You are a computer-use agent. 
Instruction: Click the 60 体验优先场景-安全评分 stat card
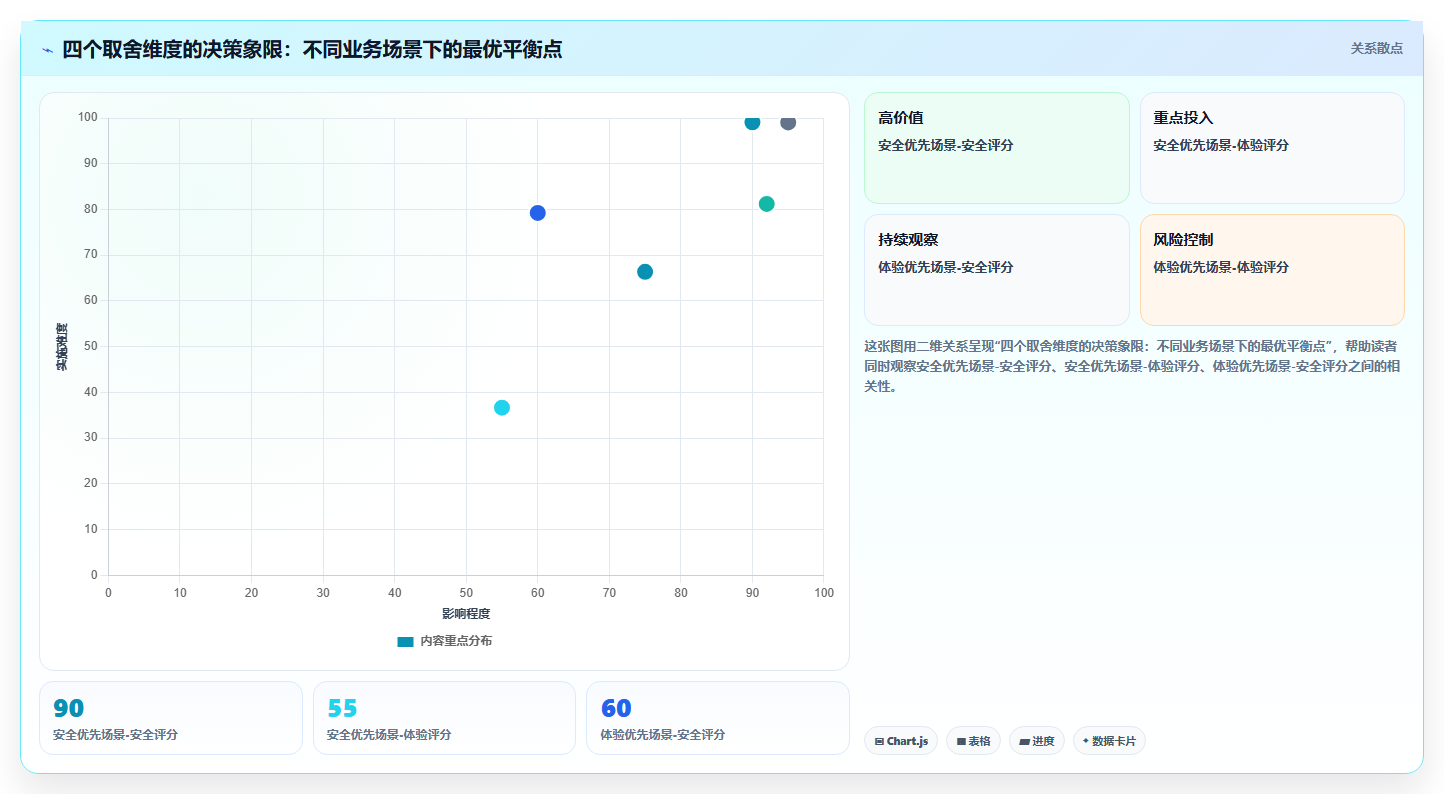point(717,718)
